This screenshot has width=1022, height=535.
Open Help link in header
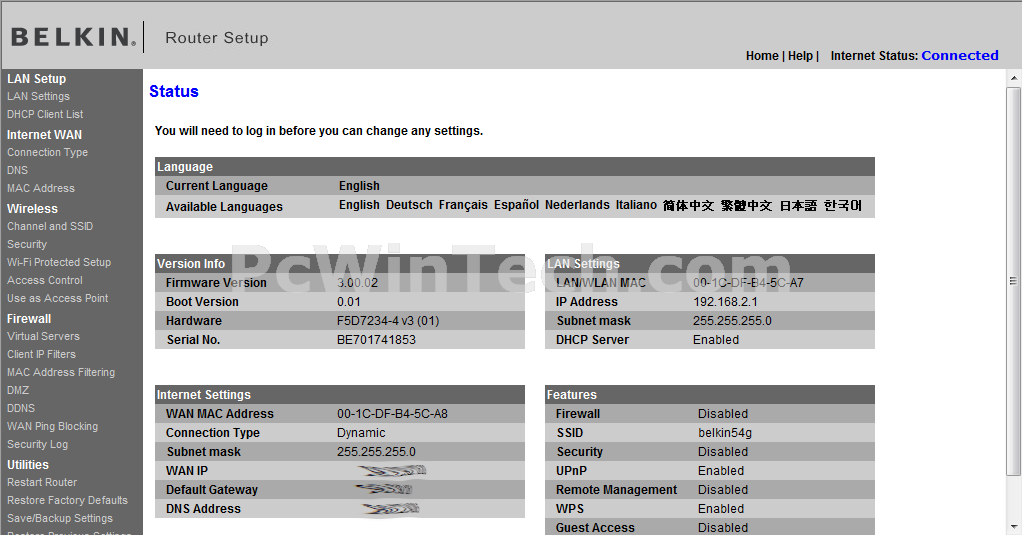pos(800,56)
